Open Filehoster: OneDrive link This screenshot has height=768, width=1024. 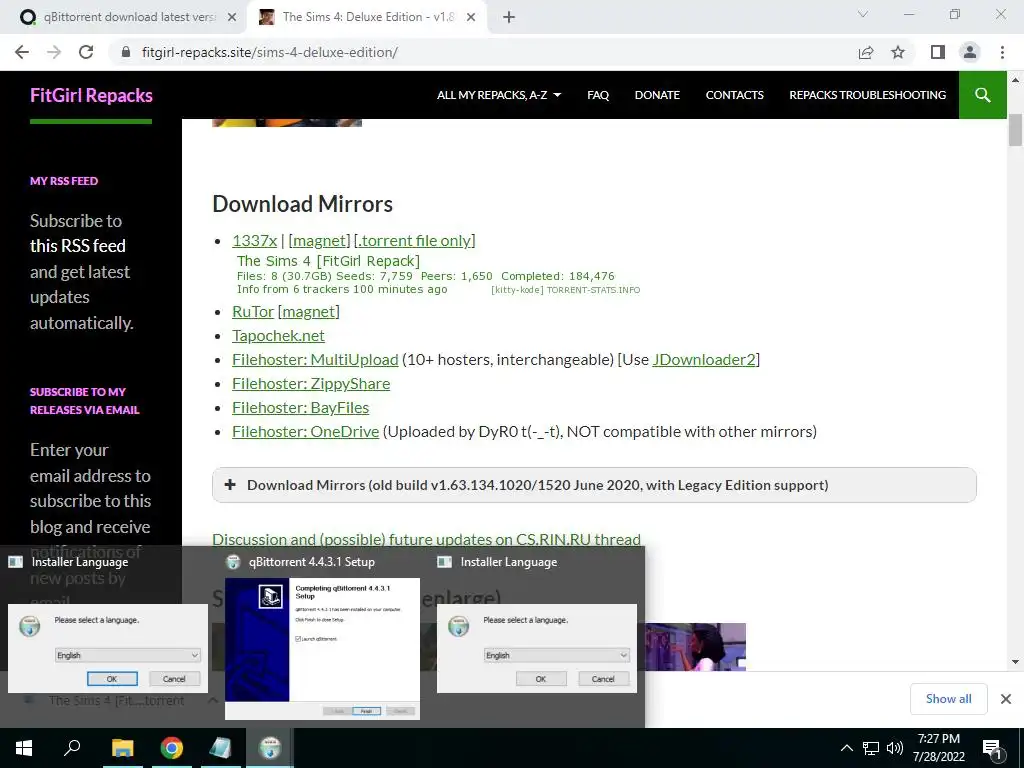tap(306, 432)
